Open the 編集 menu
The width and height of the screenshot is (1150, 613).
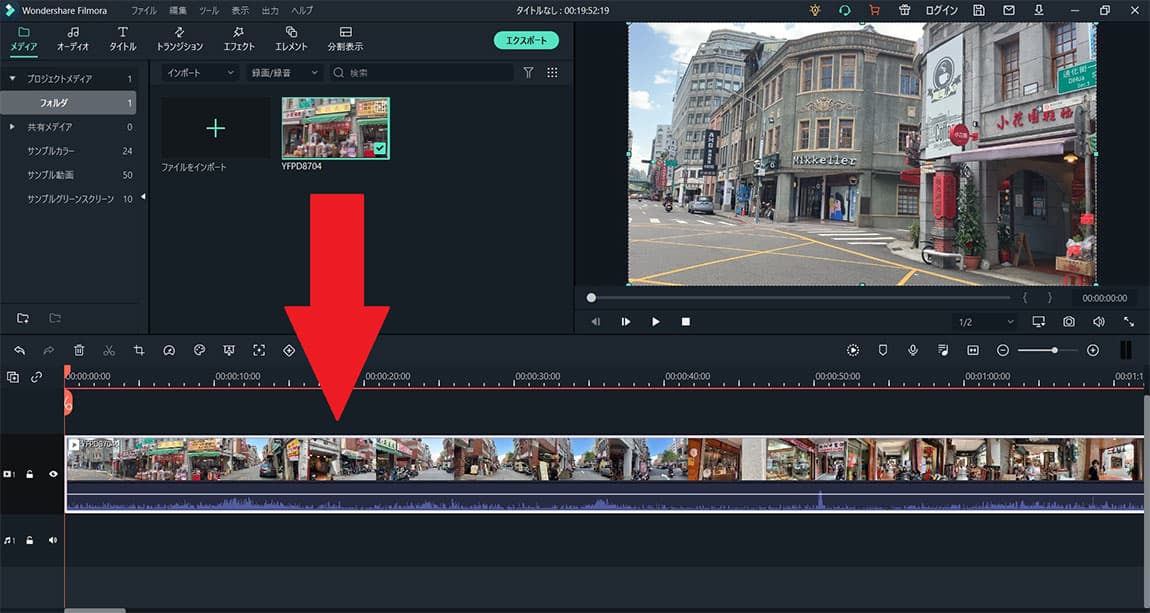click(178, 10)
